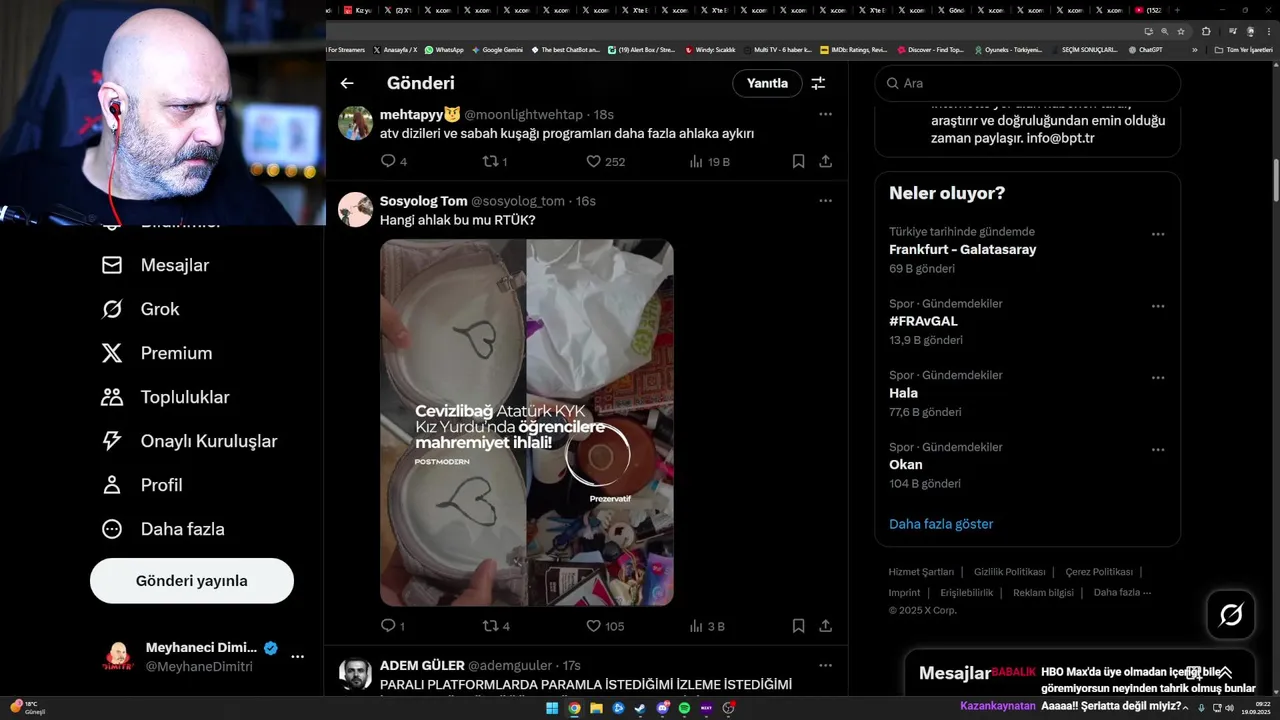Focus the Ara search field
Screen dimensions: 1280x720
coord(1028,83)
